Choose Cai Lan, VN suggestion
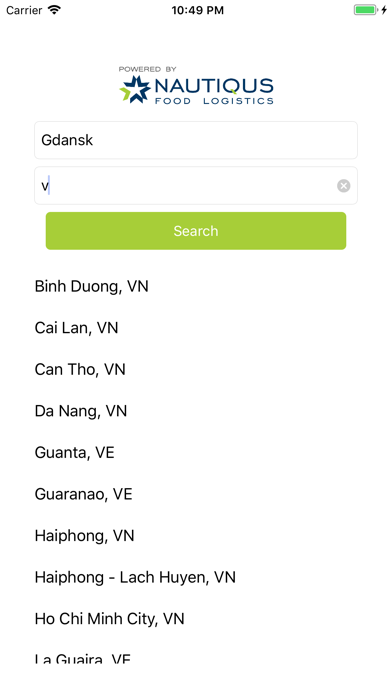Viewport: 392px width, 696px height. [x=196, y=328]
